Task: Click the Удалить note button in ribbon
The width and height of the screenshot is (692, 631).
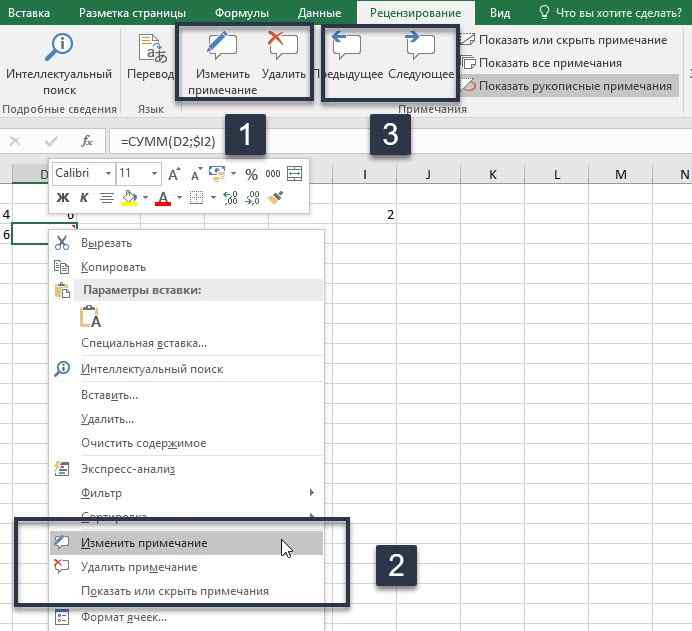Action: tap(283, 56)
